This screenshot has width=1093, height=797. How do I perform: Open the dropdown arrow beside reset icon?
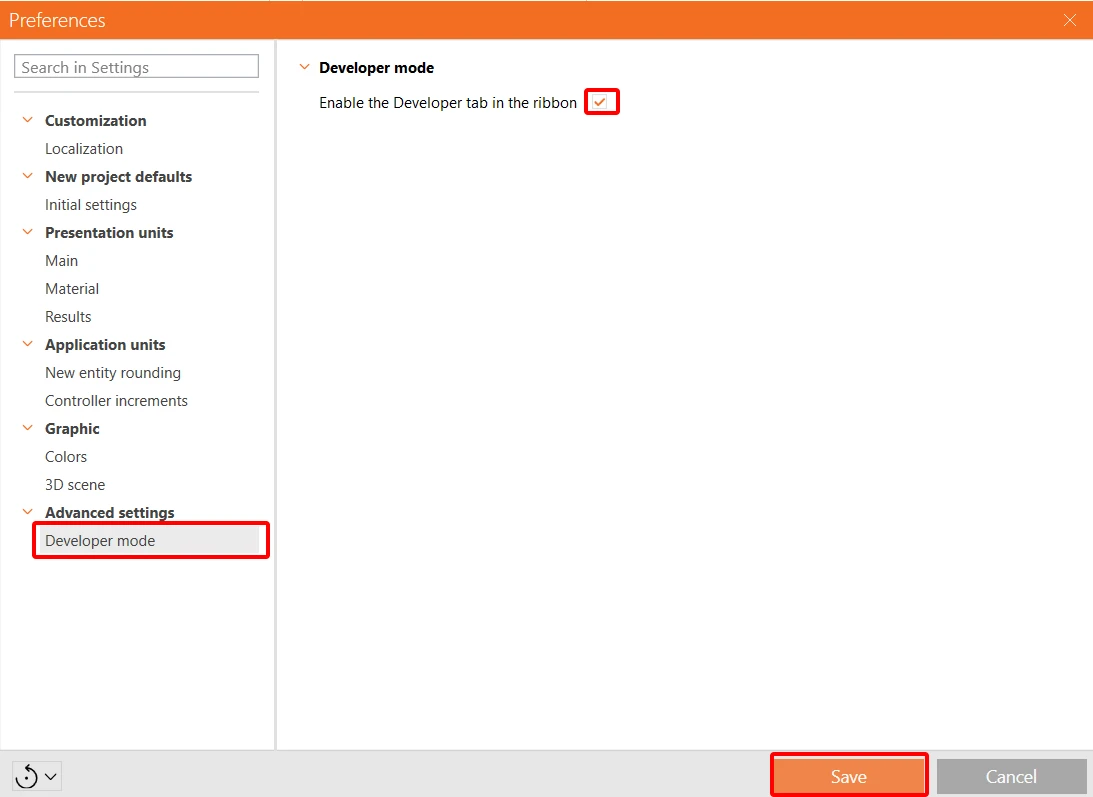point(51,776)
